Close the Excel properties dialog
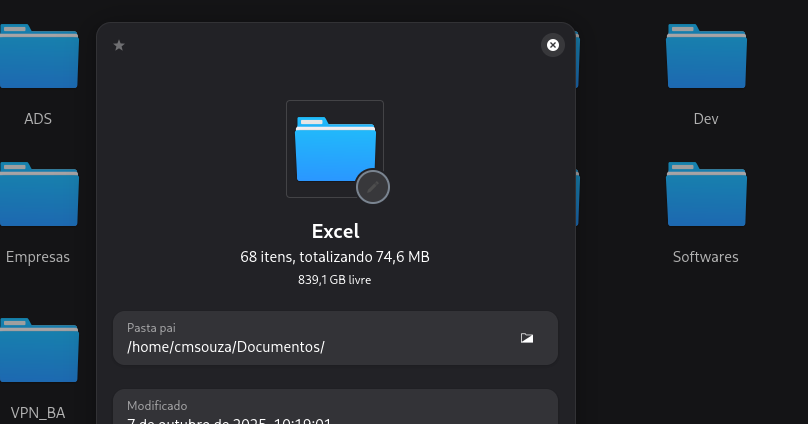808x424 pixels. pos(553,45)
